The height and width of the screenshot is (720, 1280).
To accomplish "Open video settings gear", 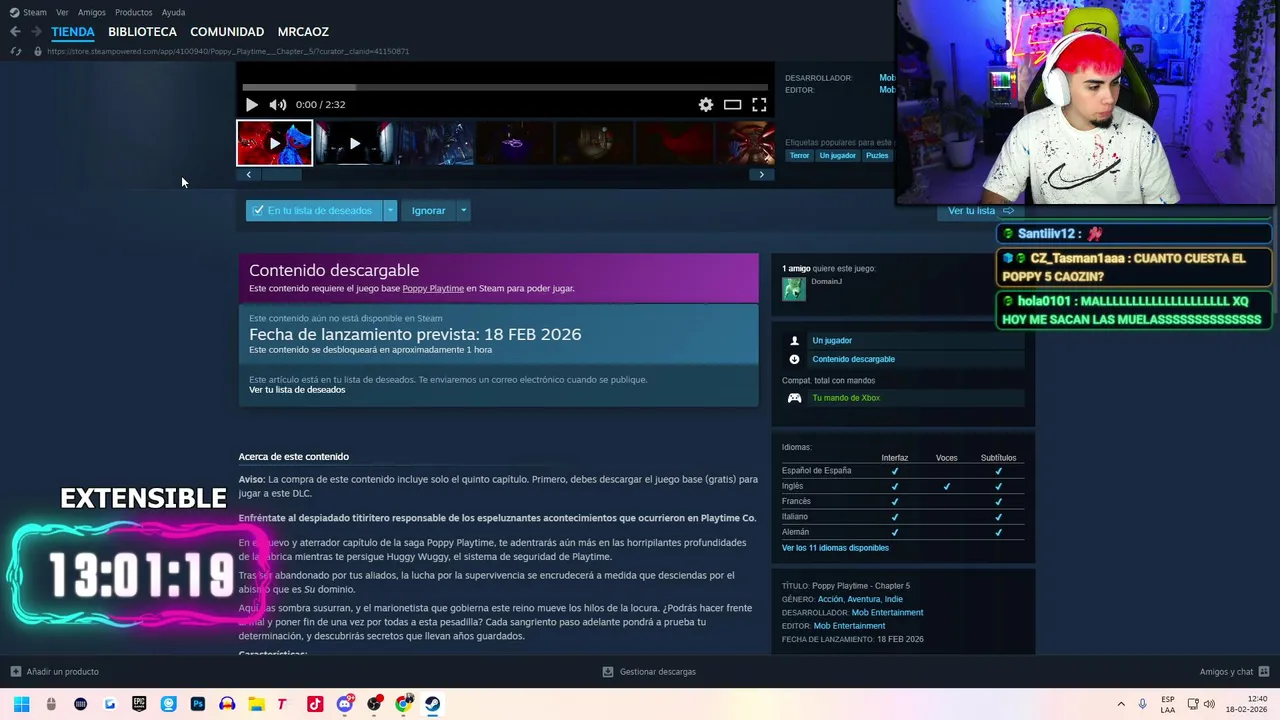I will click(706, 104).
